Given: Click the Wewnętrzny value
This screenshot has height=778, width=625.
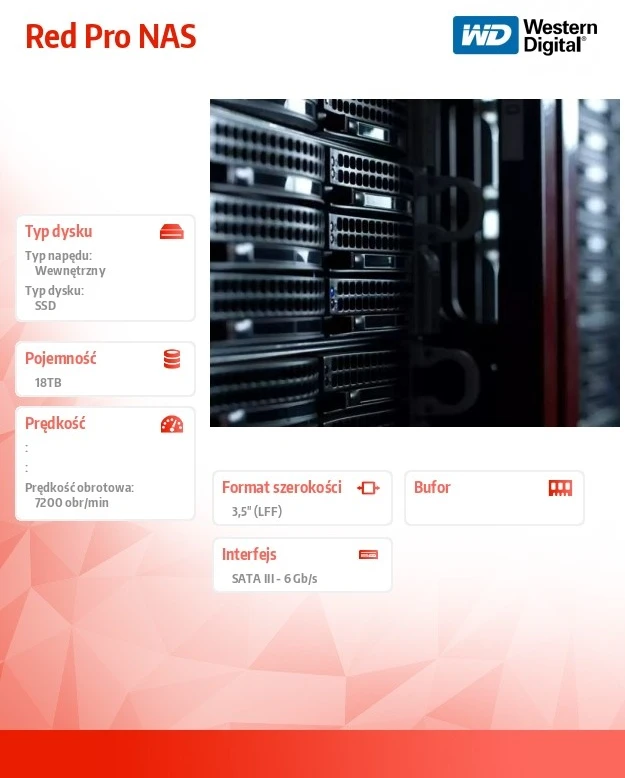Looking at the screenshot, I should (x=70, y=270).
